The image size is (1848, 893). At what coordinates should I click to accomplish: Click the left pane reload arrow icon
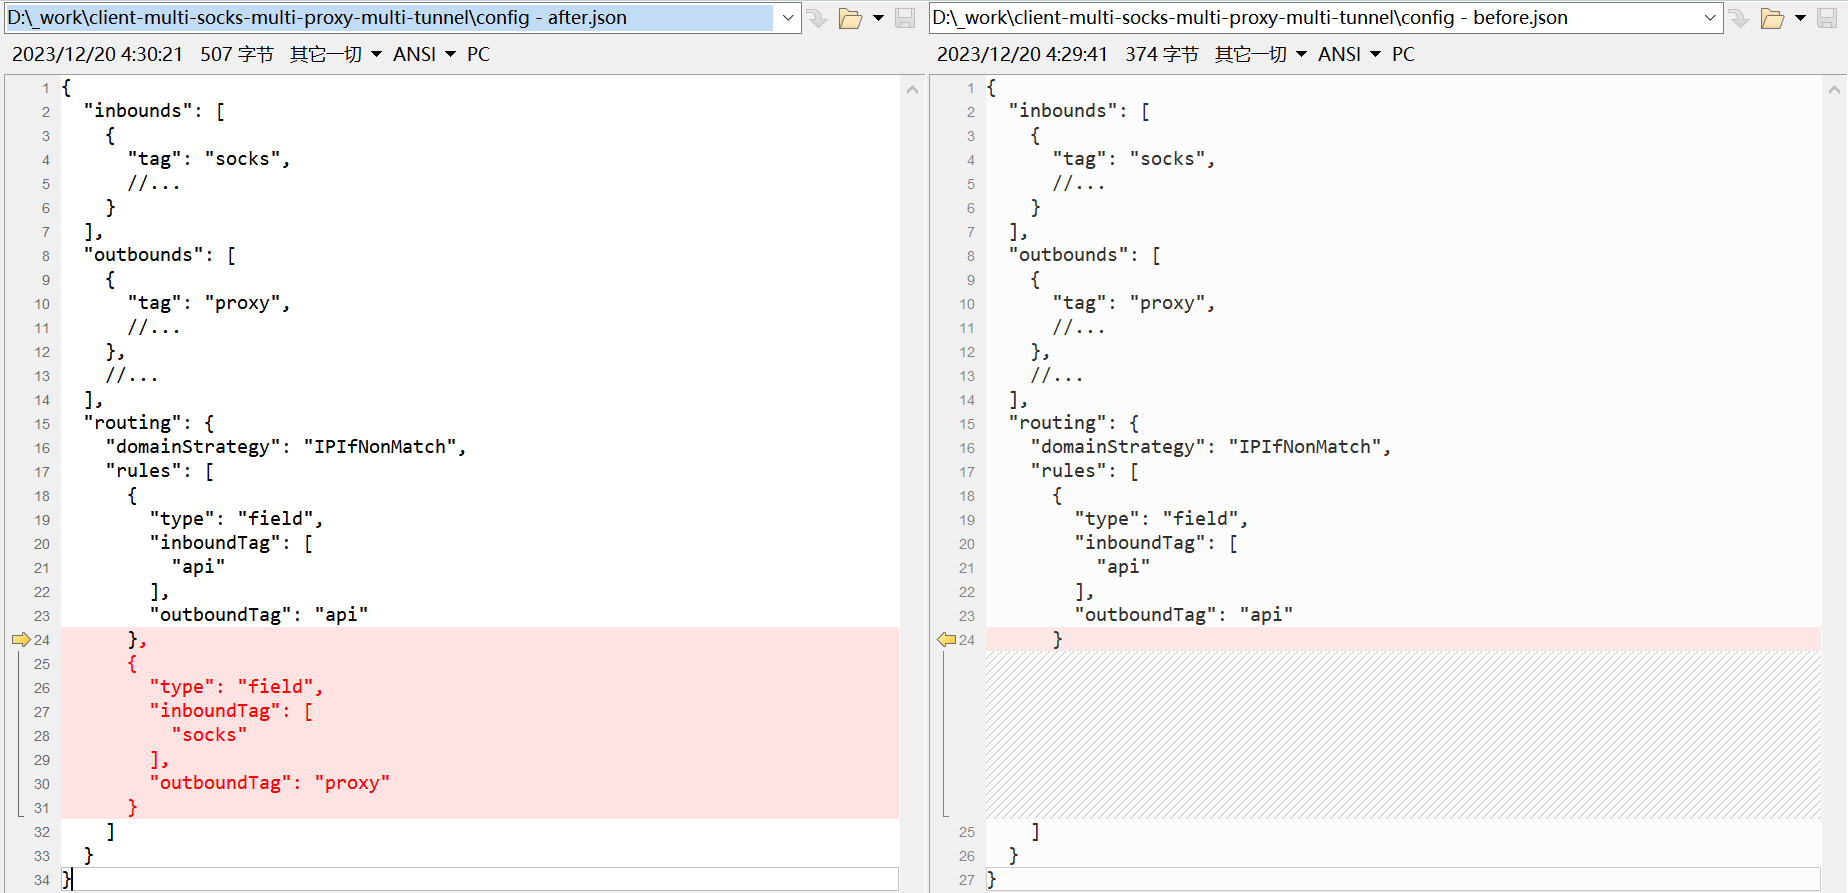coord(817,18)
